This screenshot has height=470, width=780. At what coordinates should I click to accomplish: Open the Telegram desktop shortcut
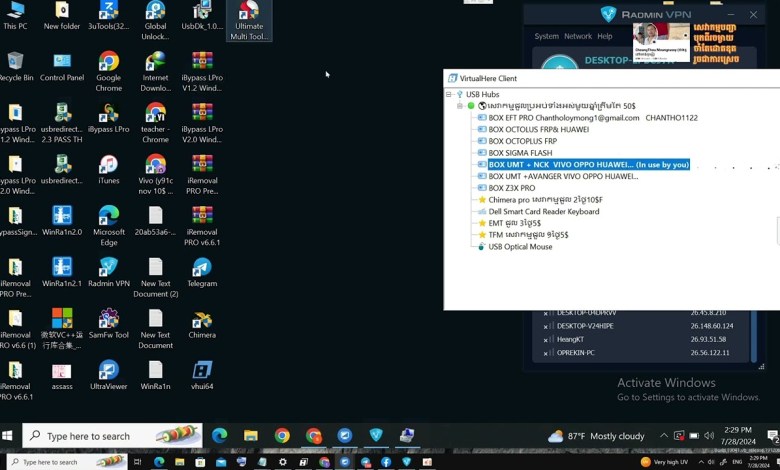(202, 272)
